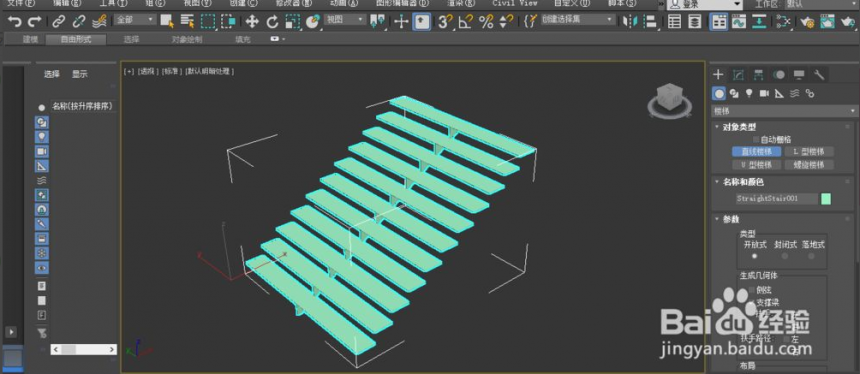Toggle the Spinner Snap icon
This screenshot has height=374, width=860.
coord(506,21)
